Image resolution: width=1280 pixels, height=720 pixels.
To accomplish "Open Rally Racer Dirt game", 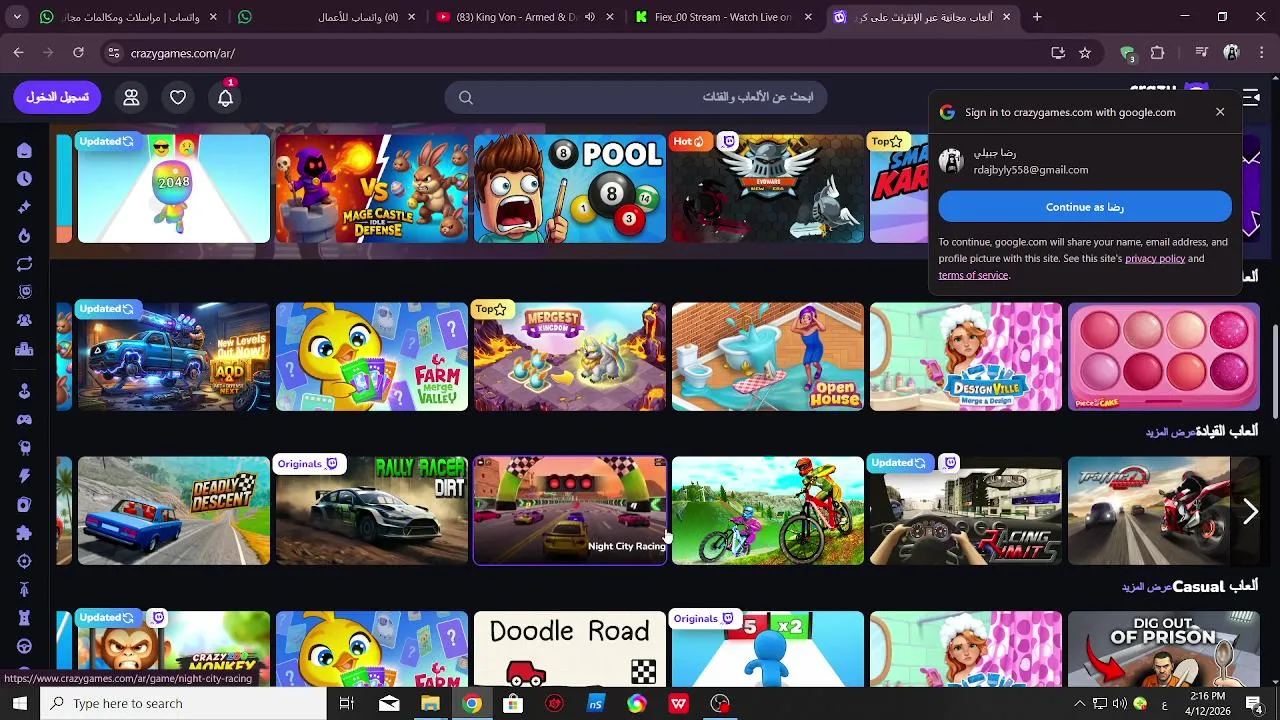I will pos(372,511).
